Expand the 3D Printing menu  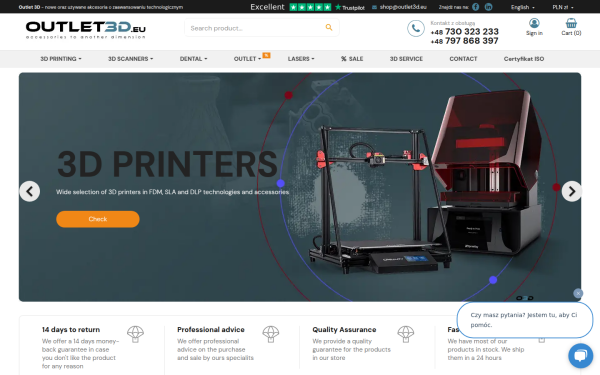coord(61,59)
